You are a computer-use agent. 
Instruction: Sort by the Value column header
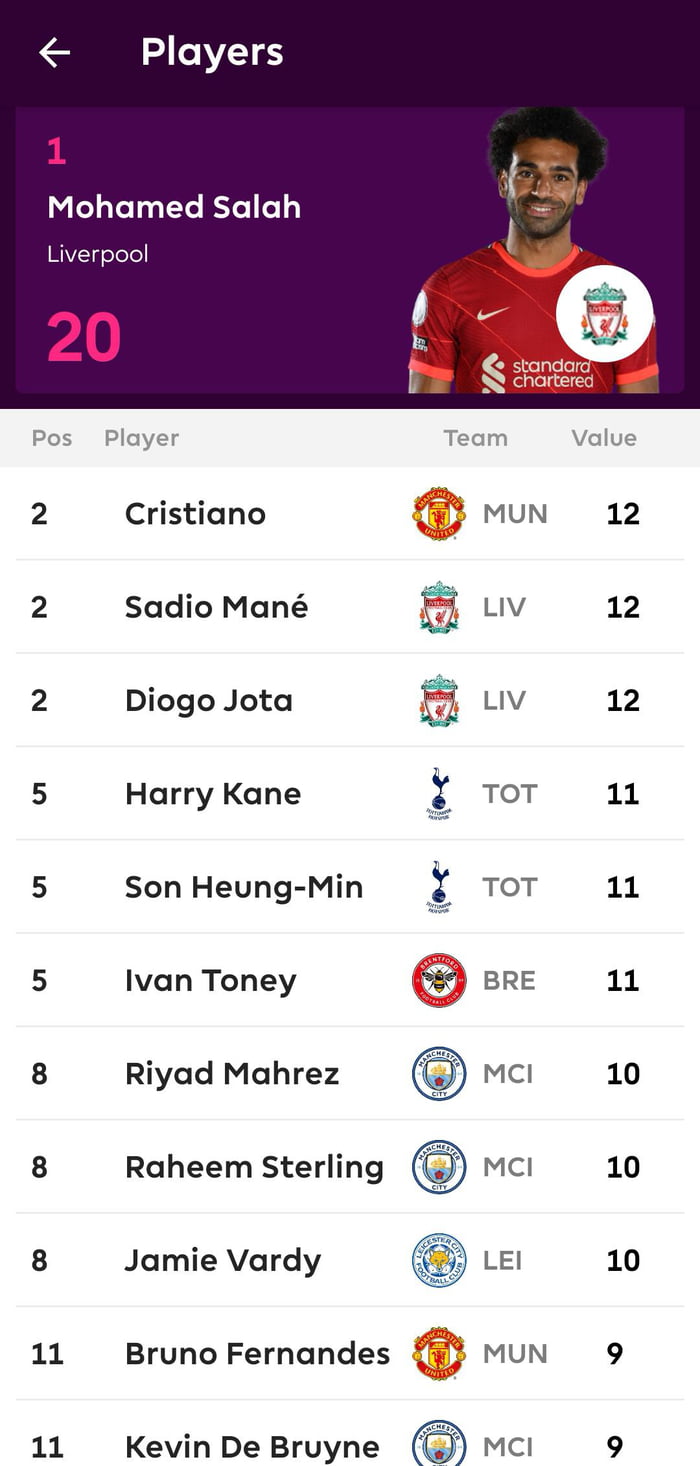[604, 438]
